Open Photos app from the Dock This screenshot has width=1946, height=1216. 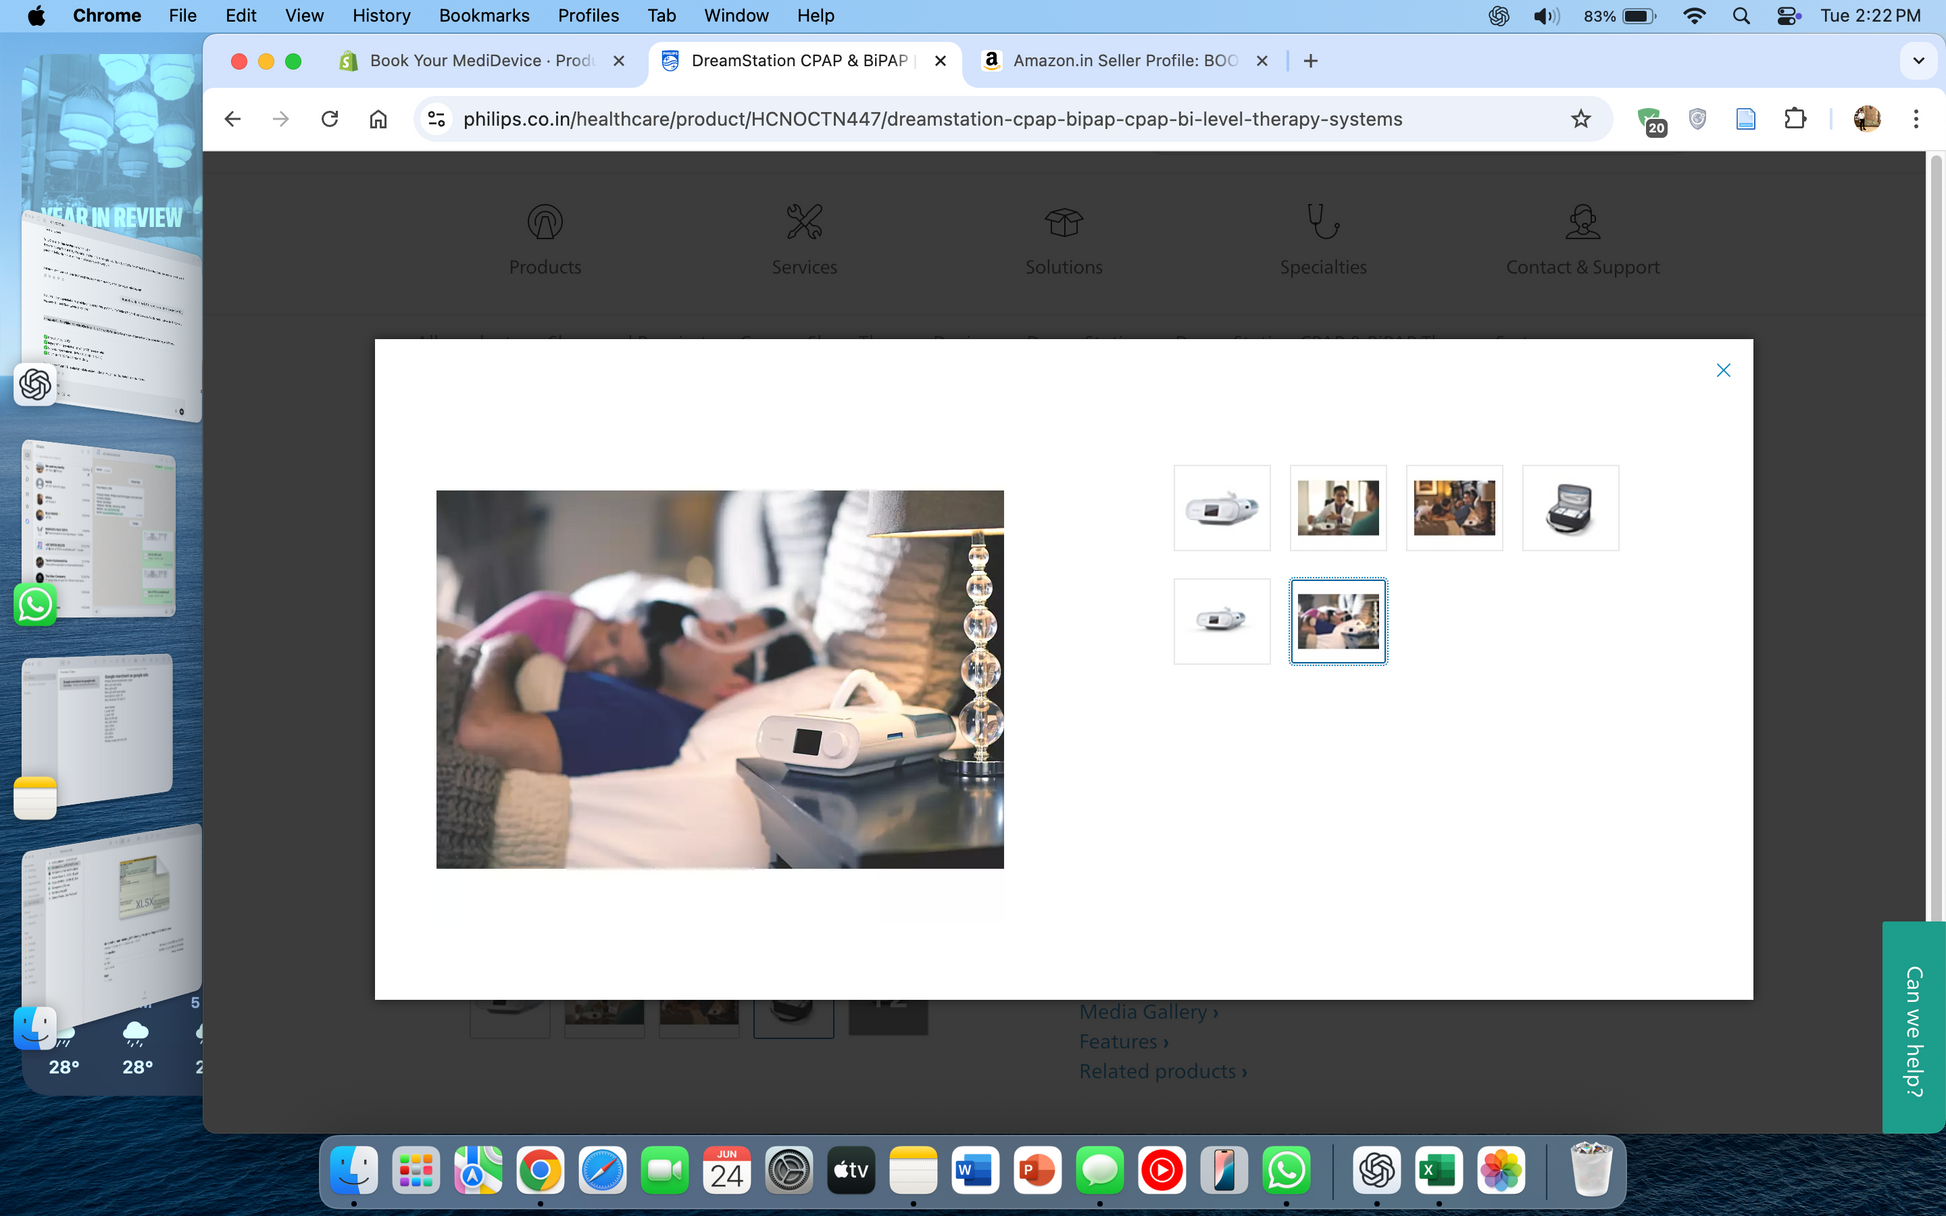pos(1500,1170)
